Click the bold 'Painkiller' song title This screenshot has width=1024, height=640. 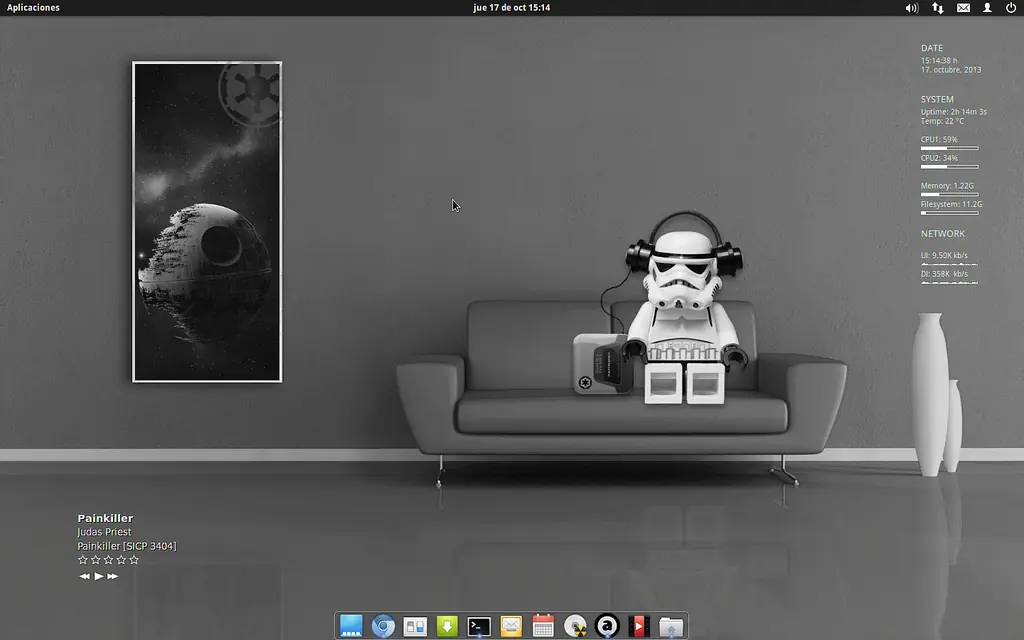105,518
